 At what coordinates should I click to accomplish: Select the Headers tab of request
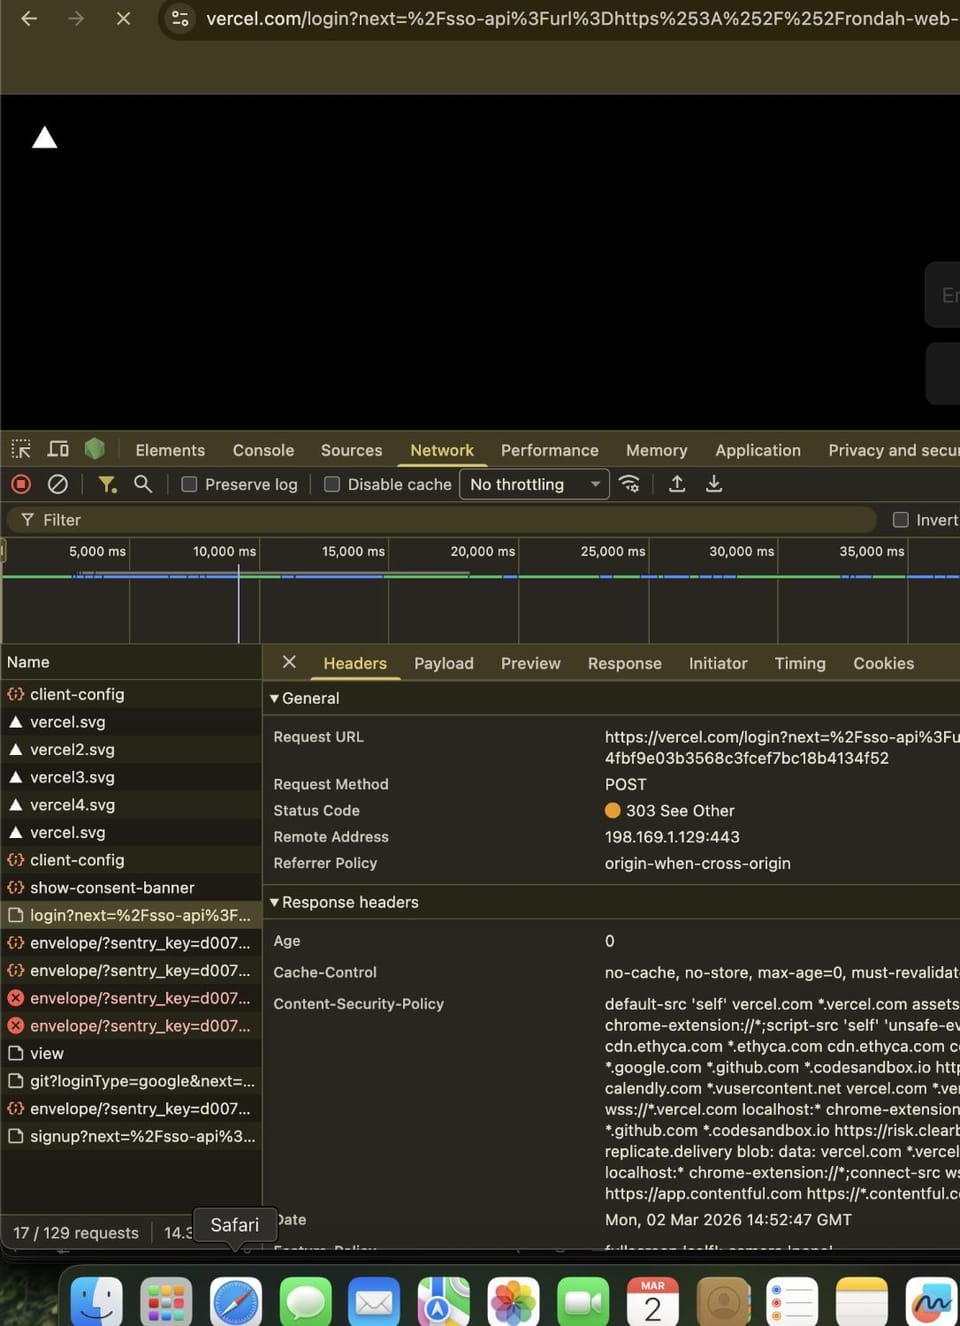point(355,663)
